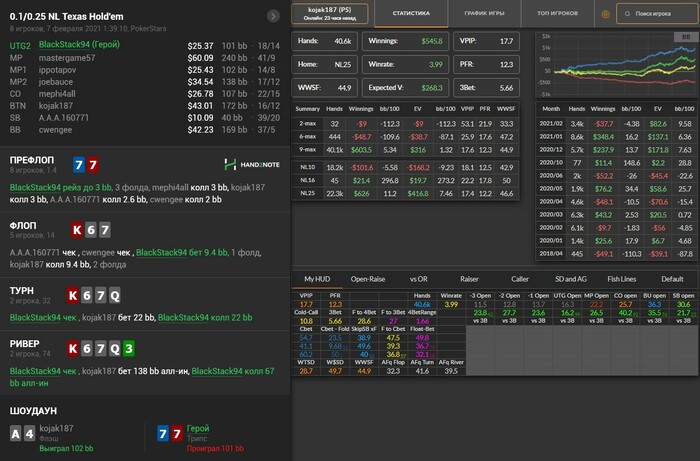Click player mephi4all in the seat list
The image size is (700, 461).
click(x=57, y=94)
